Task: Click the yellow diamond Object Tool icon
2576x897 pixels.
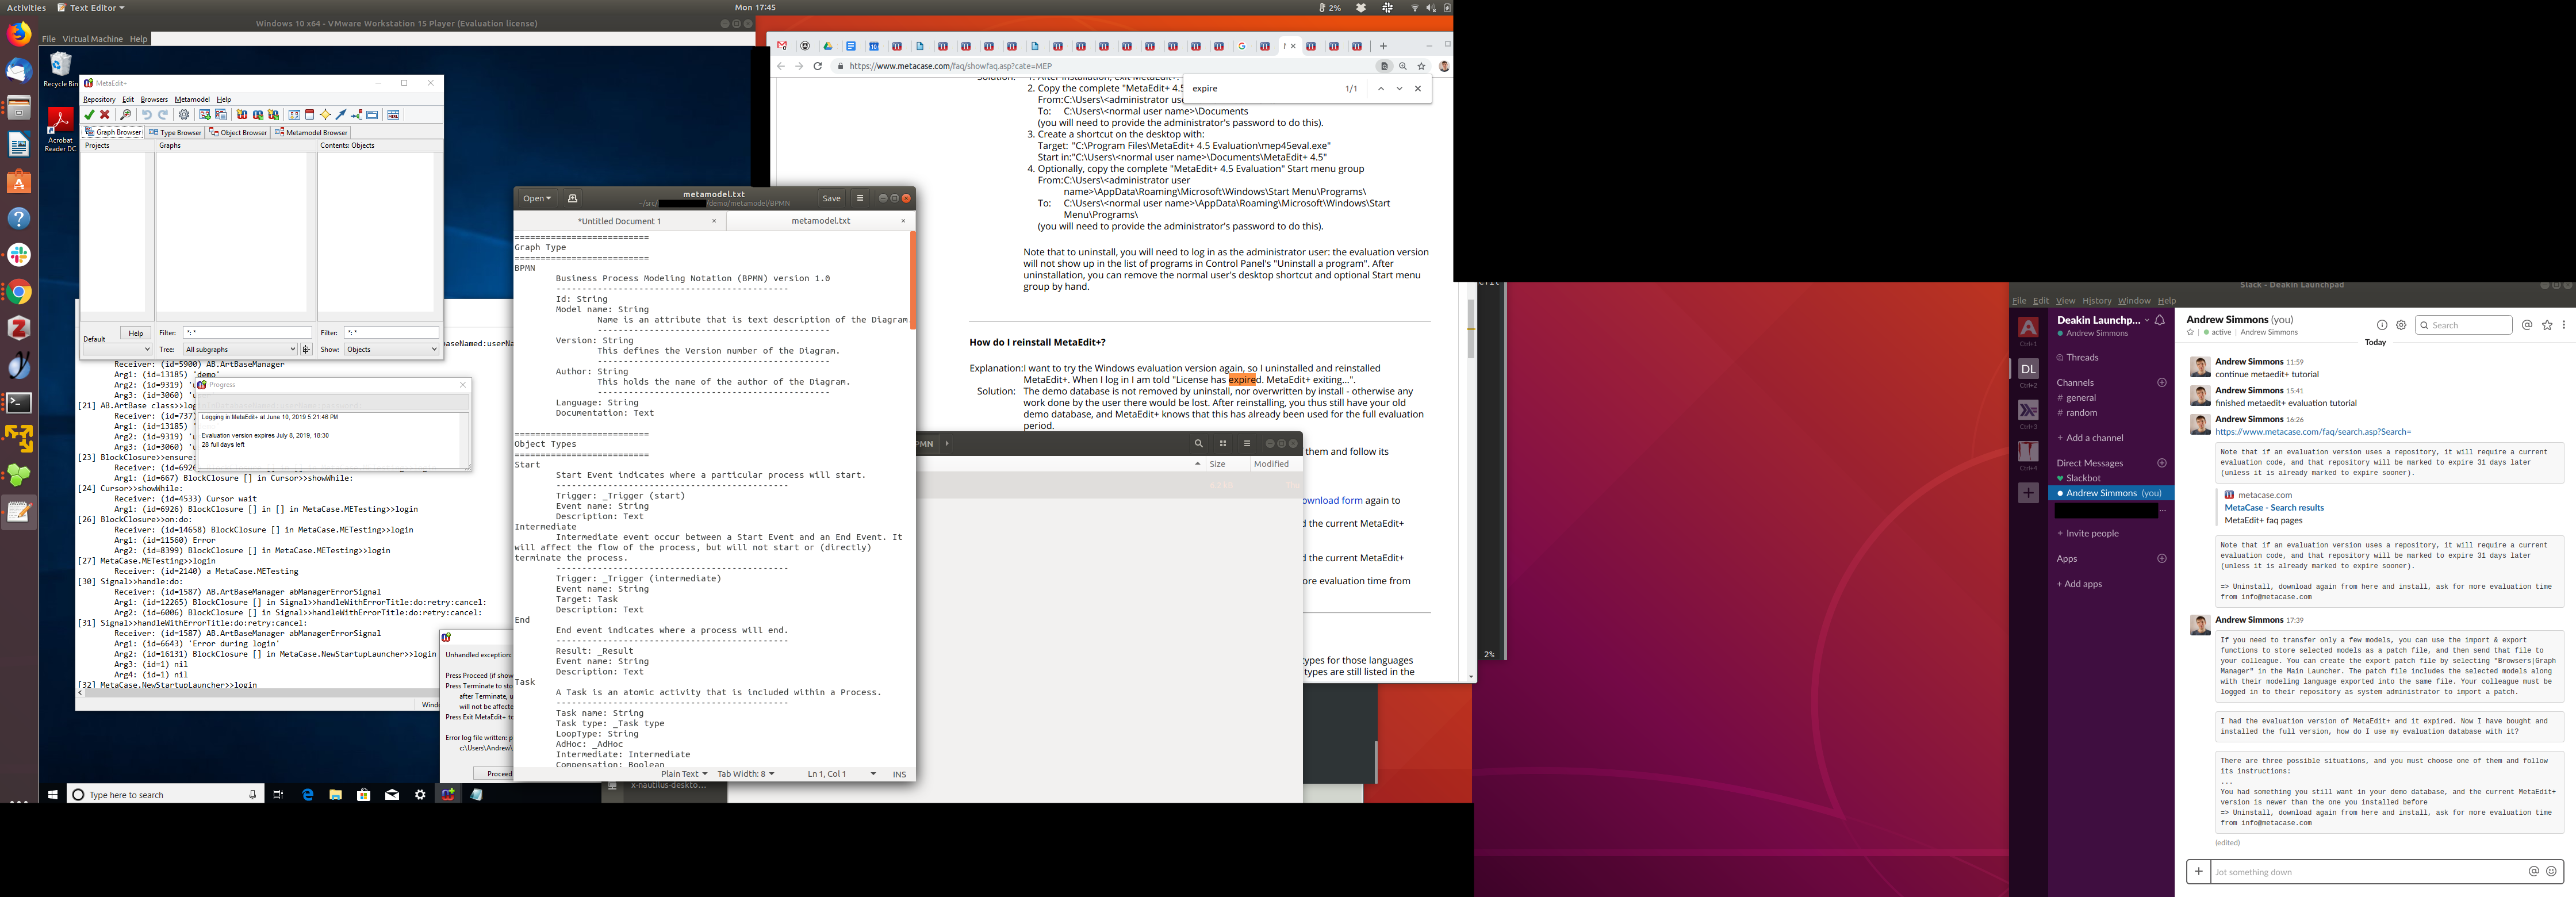Action: [325, 115]
